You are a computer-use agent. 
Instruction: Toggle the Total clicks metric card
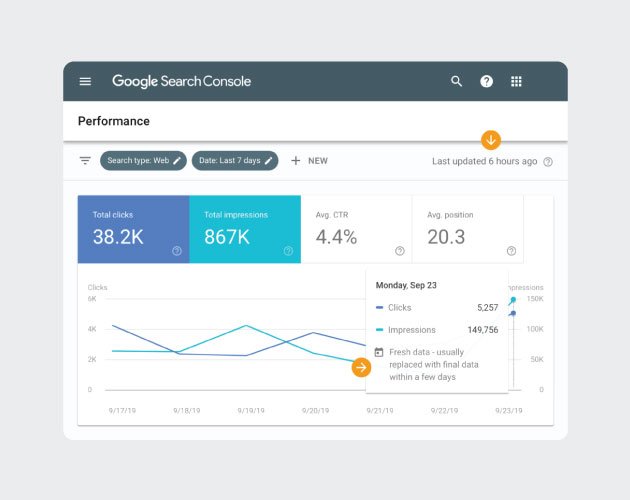pos(133,230)
